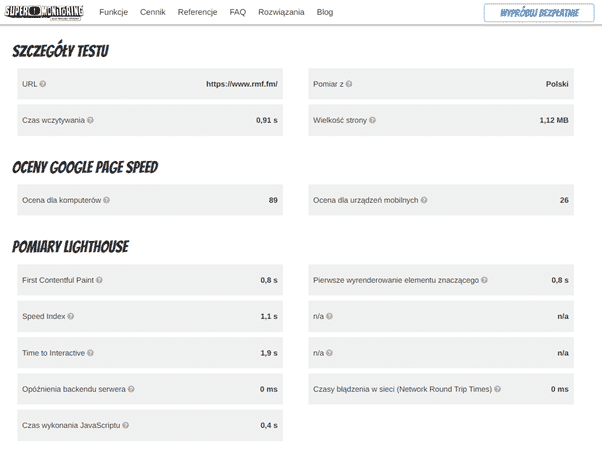
Task: Click help icon in n/a row beside Speed Index
Action: pyautogui.click(x=329, y=316)
